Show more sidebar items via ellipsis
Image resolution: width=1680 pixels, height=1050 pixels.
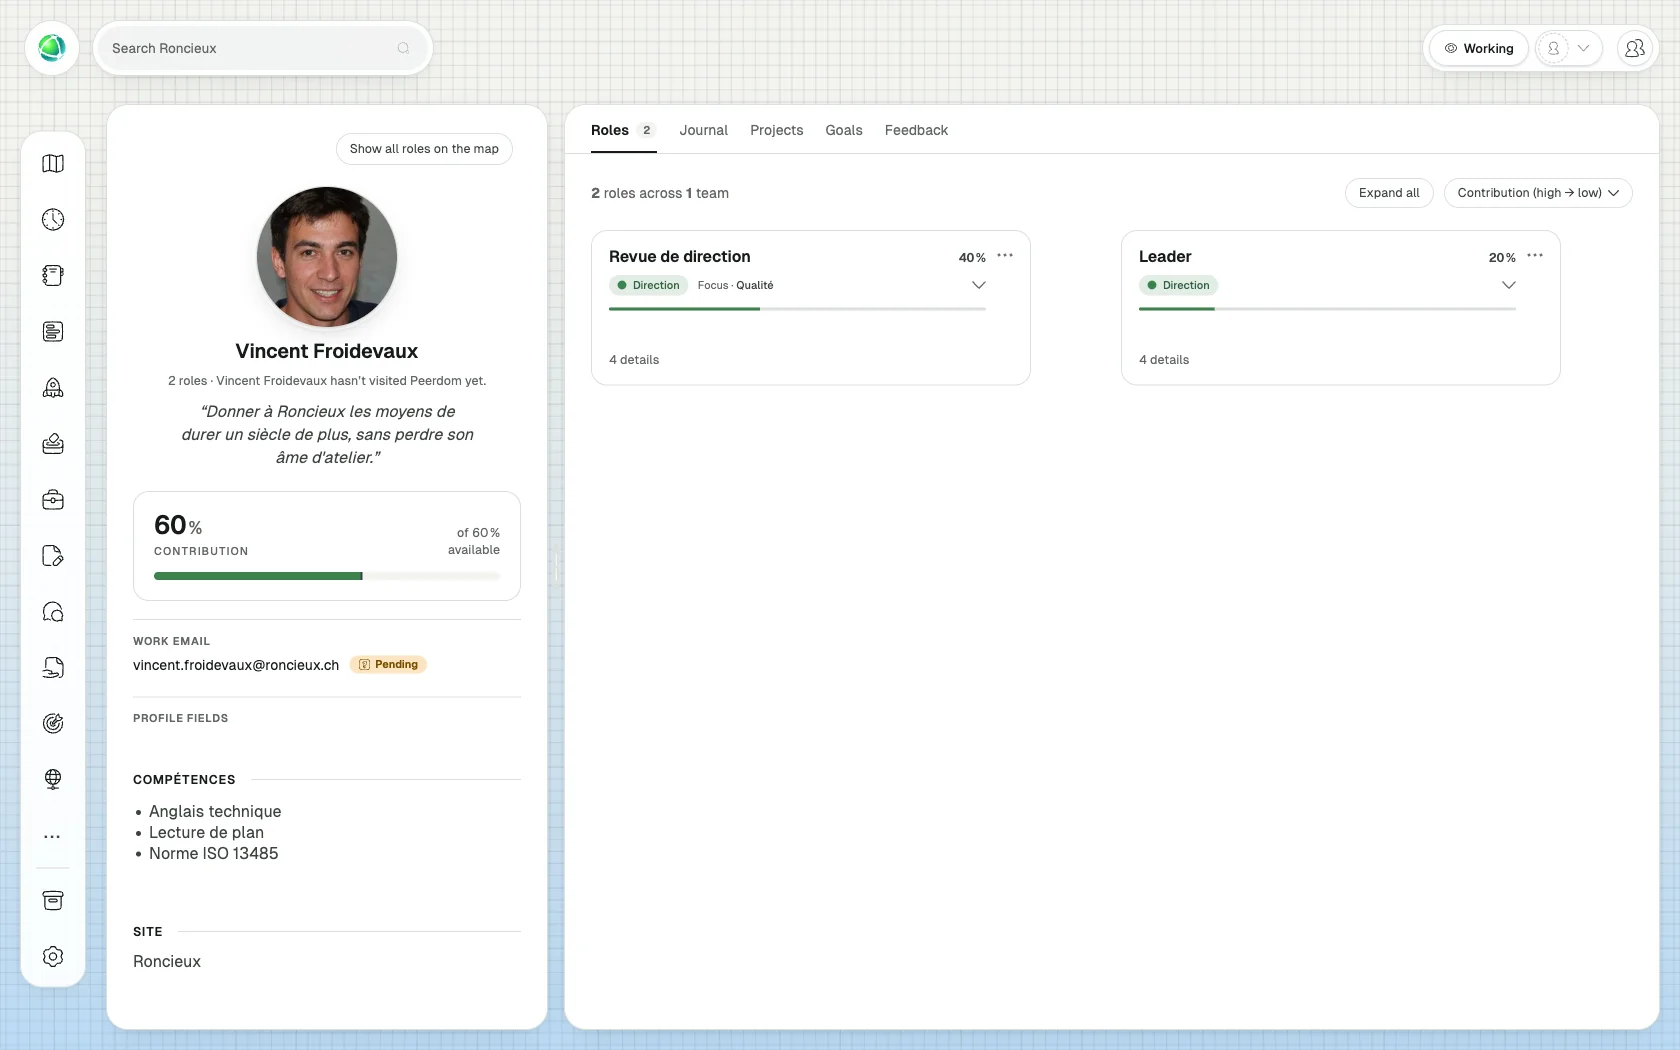(x=53, y=836)
